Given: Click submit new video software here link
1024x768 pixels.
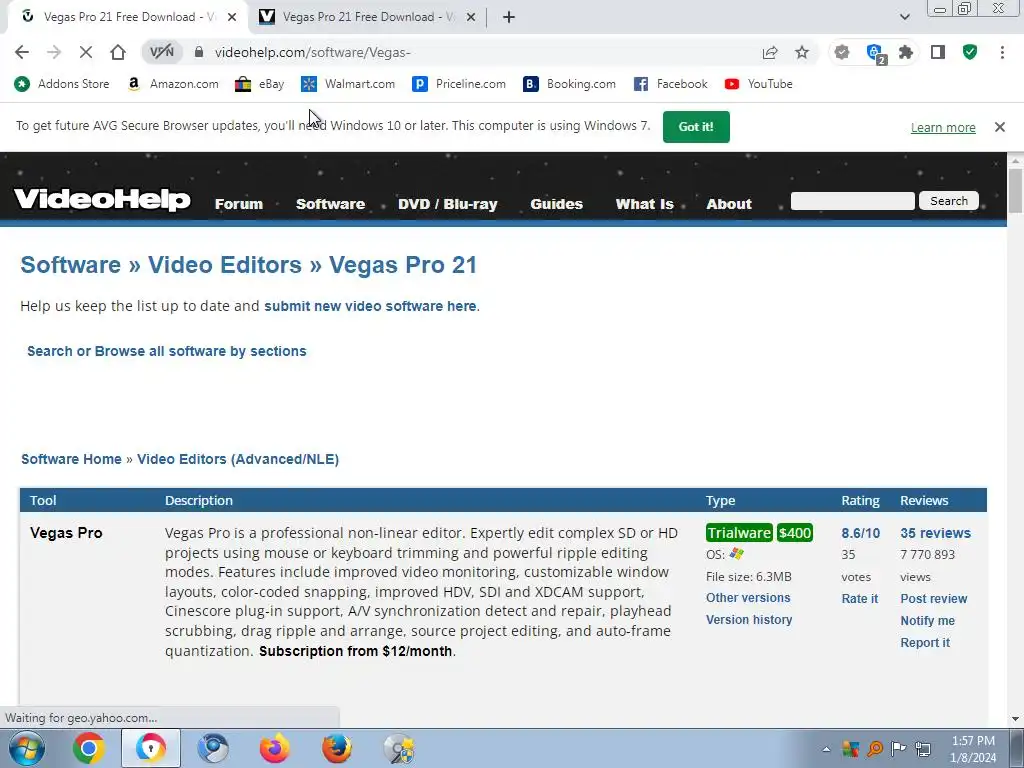Looking at the screenshot, I should pyautogui.click(x=370, y=306).
